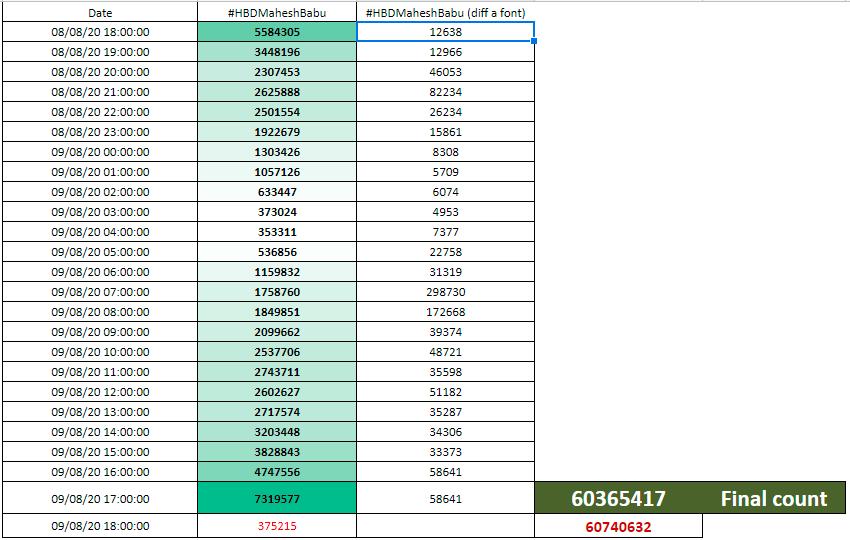
Task: Select cell with value 1849851
Action: click(x=277, y=312)
